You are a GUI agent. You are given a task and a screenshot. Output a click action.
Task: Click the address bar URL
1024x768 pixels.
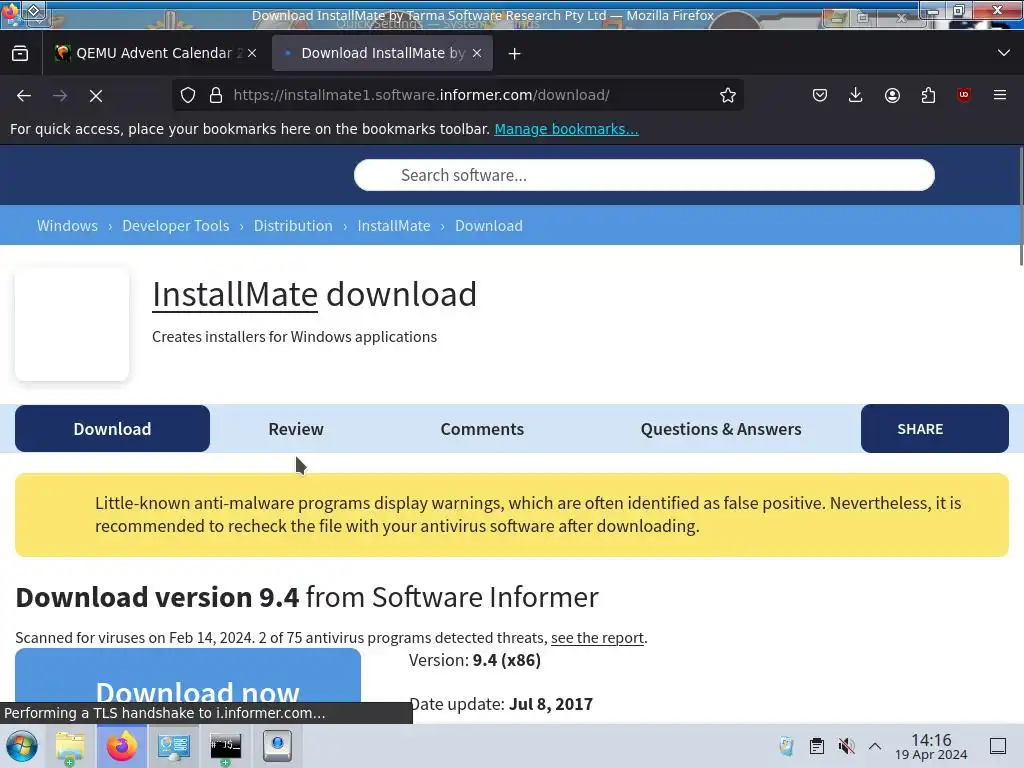point(421,95)
